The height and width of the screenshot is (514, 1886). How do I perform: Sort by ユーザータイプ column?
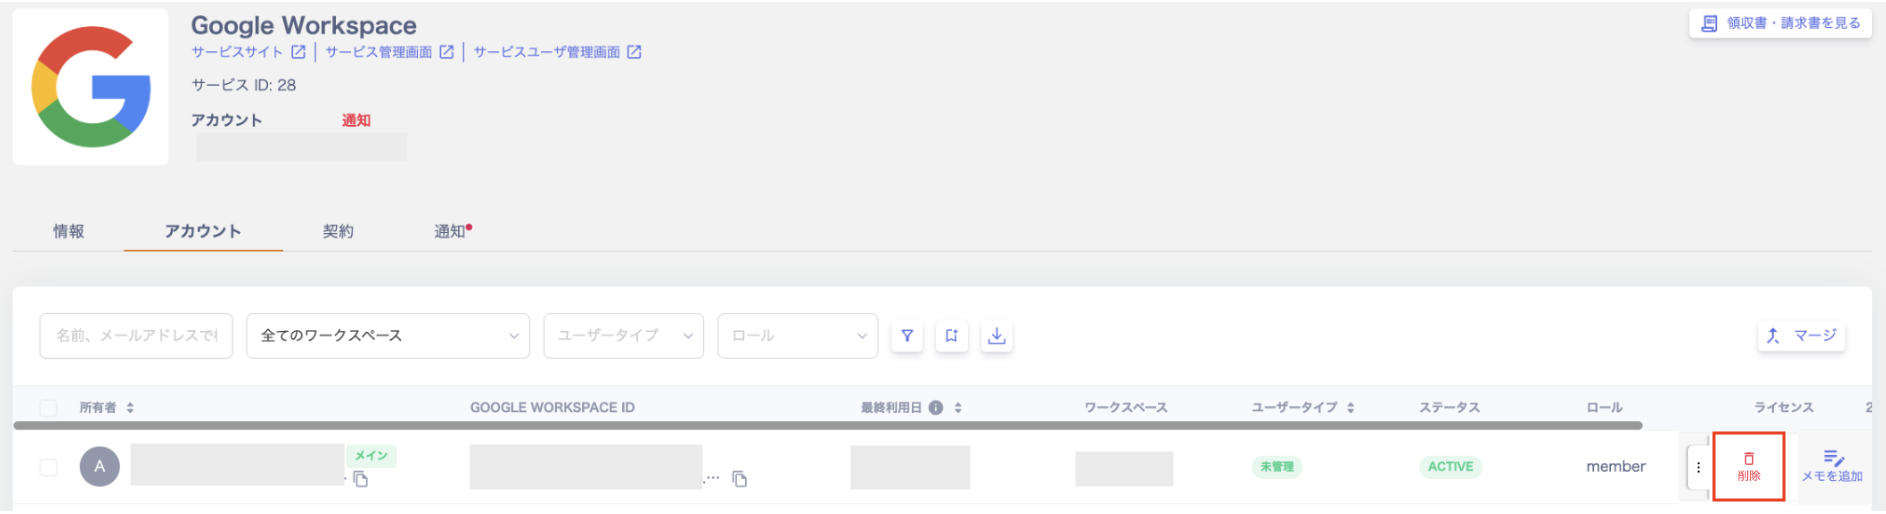coord(1350,408)
